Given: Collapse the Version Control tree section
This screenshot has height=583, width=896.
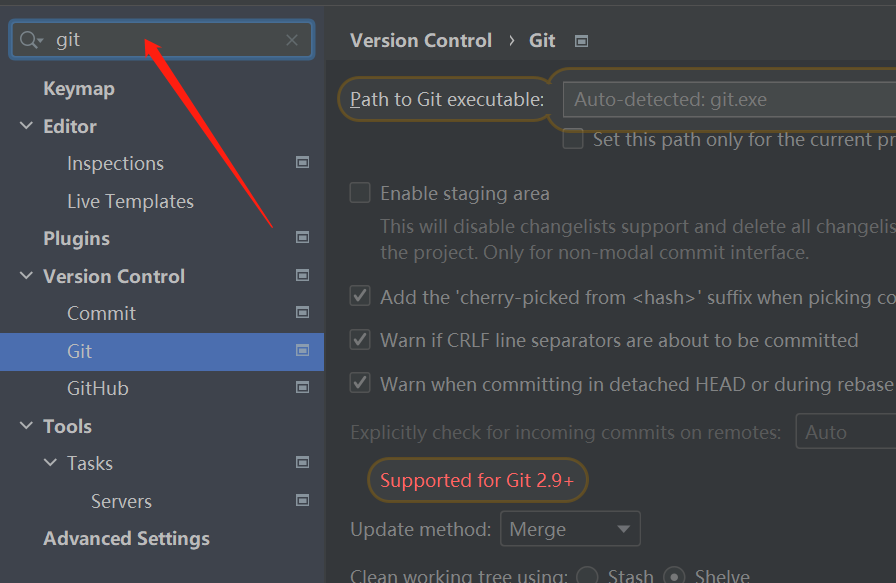Looking at the screenshot, I should click(x=25, y=276).
